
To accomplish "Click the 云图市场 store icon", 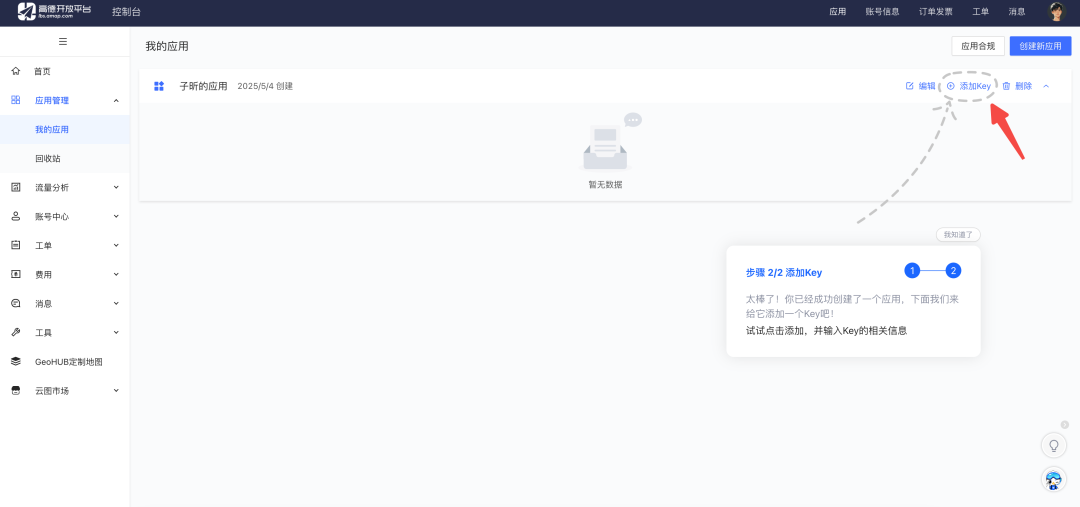I will click(x=16, y=391).
